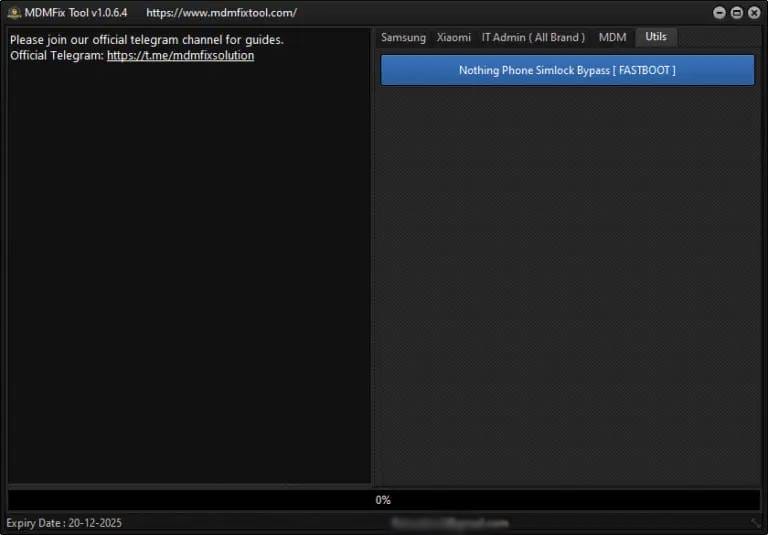768x535 pixels.
Task: Click the Expiry Date label in status bar
Action: point(64,523)
